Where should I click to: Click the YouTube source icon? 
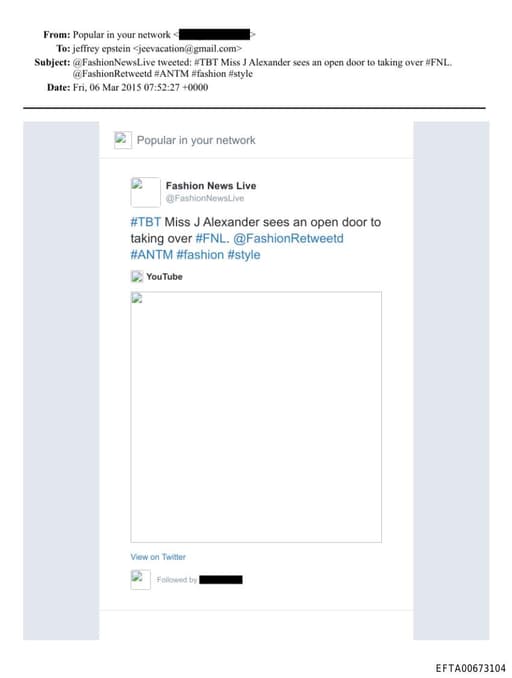tap(137, 276)
